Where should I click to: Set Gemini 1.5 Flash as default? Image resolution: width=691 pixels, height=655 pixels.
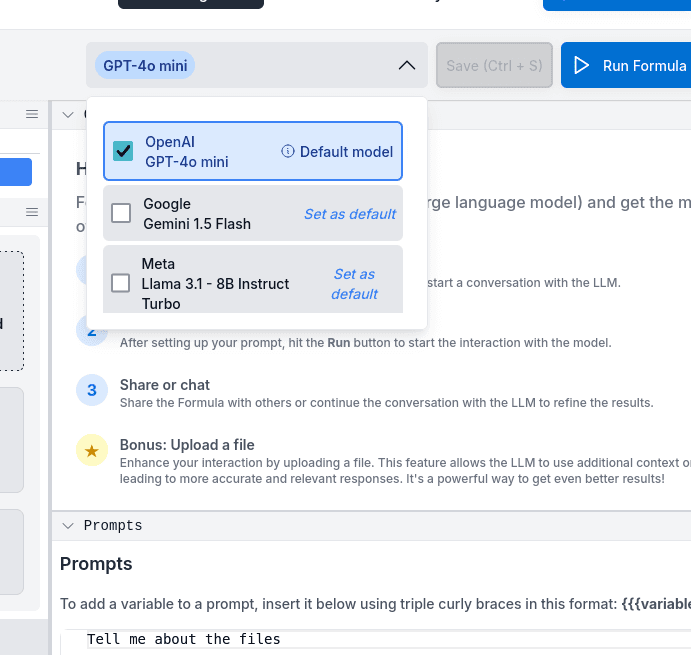point(350,214)
